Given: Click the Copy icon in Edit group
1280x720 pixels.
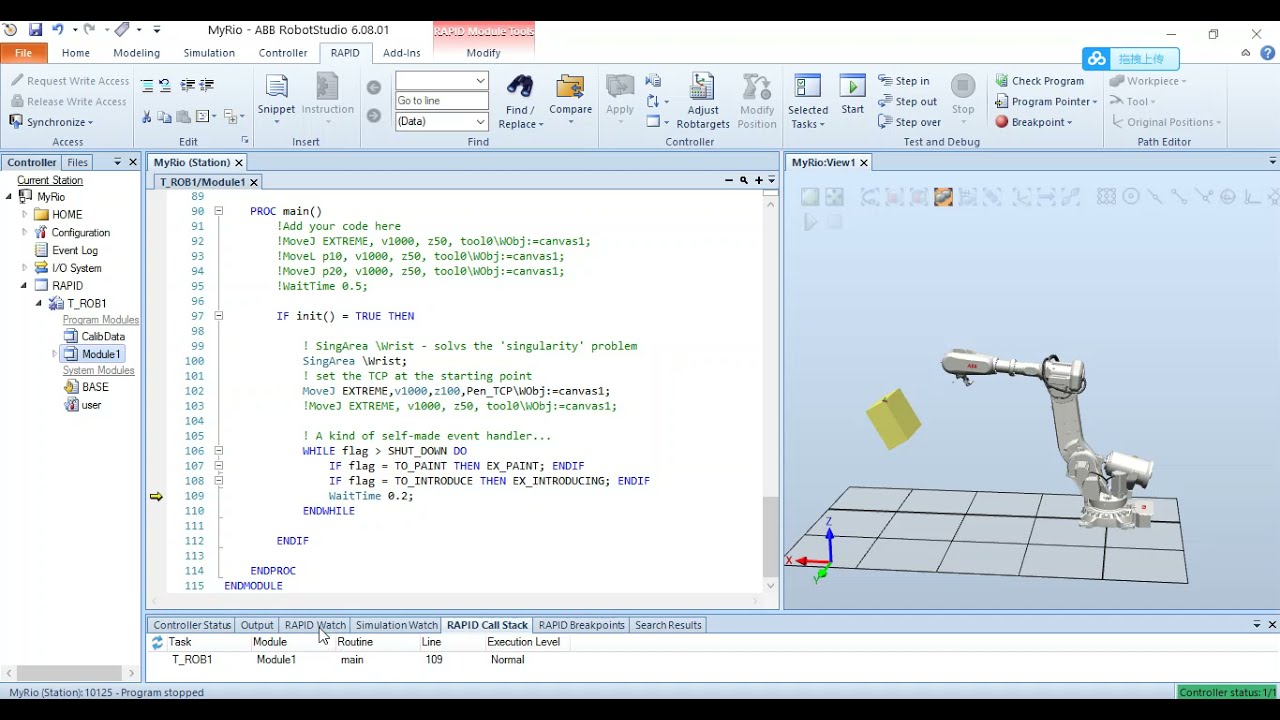Looking at the screenshot, I should [165, 117].
